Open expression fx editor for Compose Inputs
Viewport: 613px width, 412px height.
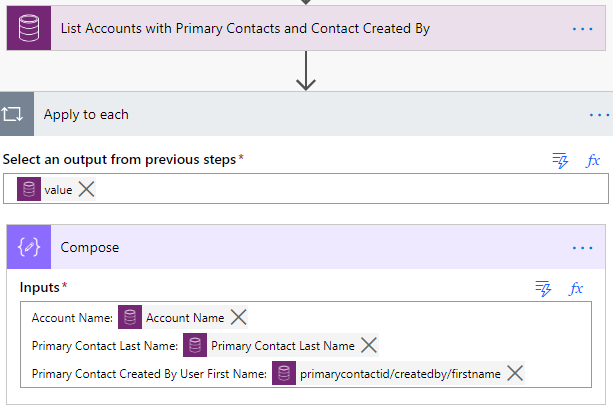tap(576, 288)
